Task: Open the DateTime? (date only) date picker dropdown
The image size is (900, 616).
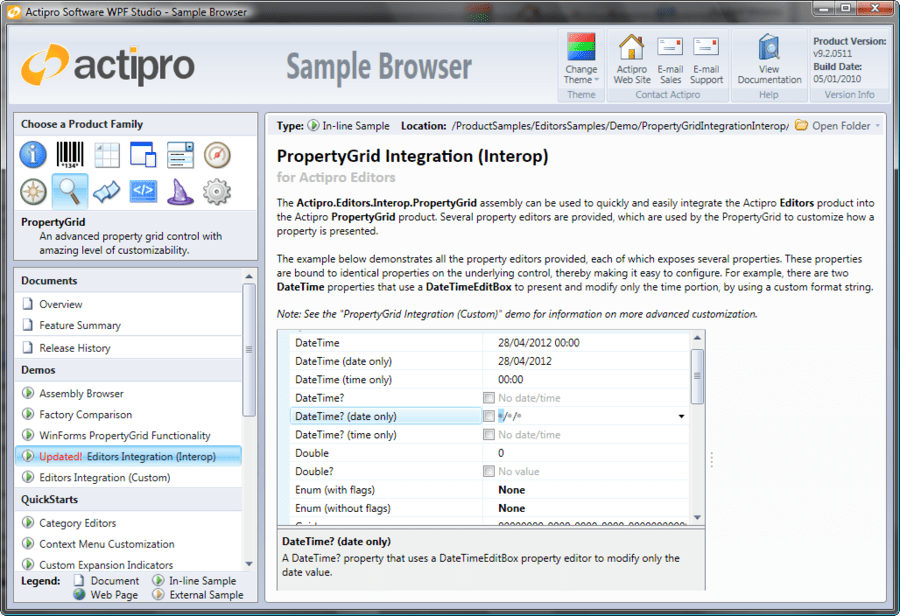Action: click(681, 416)
